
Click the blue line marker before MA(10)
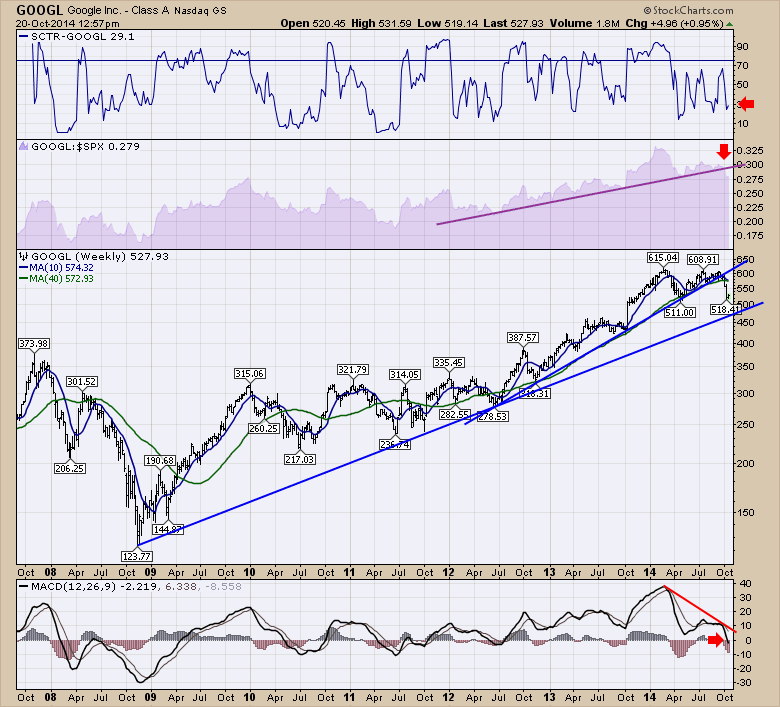coord(23,268)
